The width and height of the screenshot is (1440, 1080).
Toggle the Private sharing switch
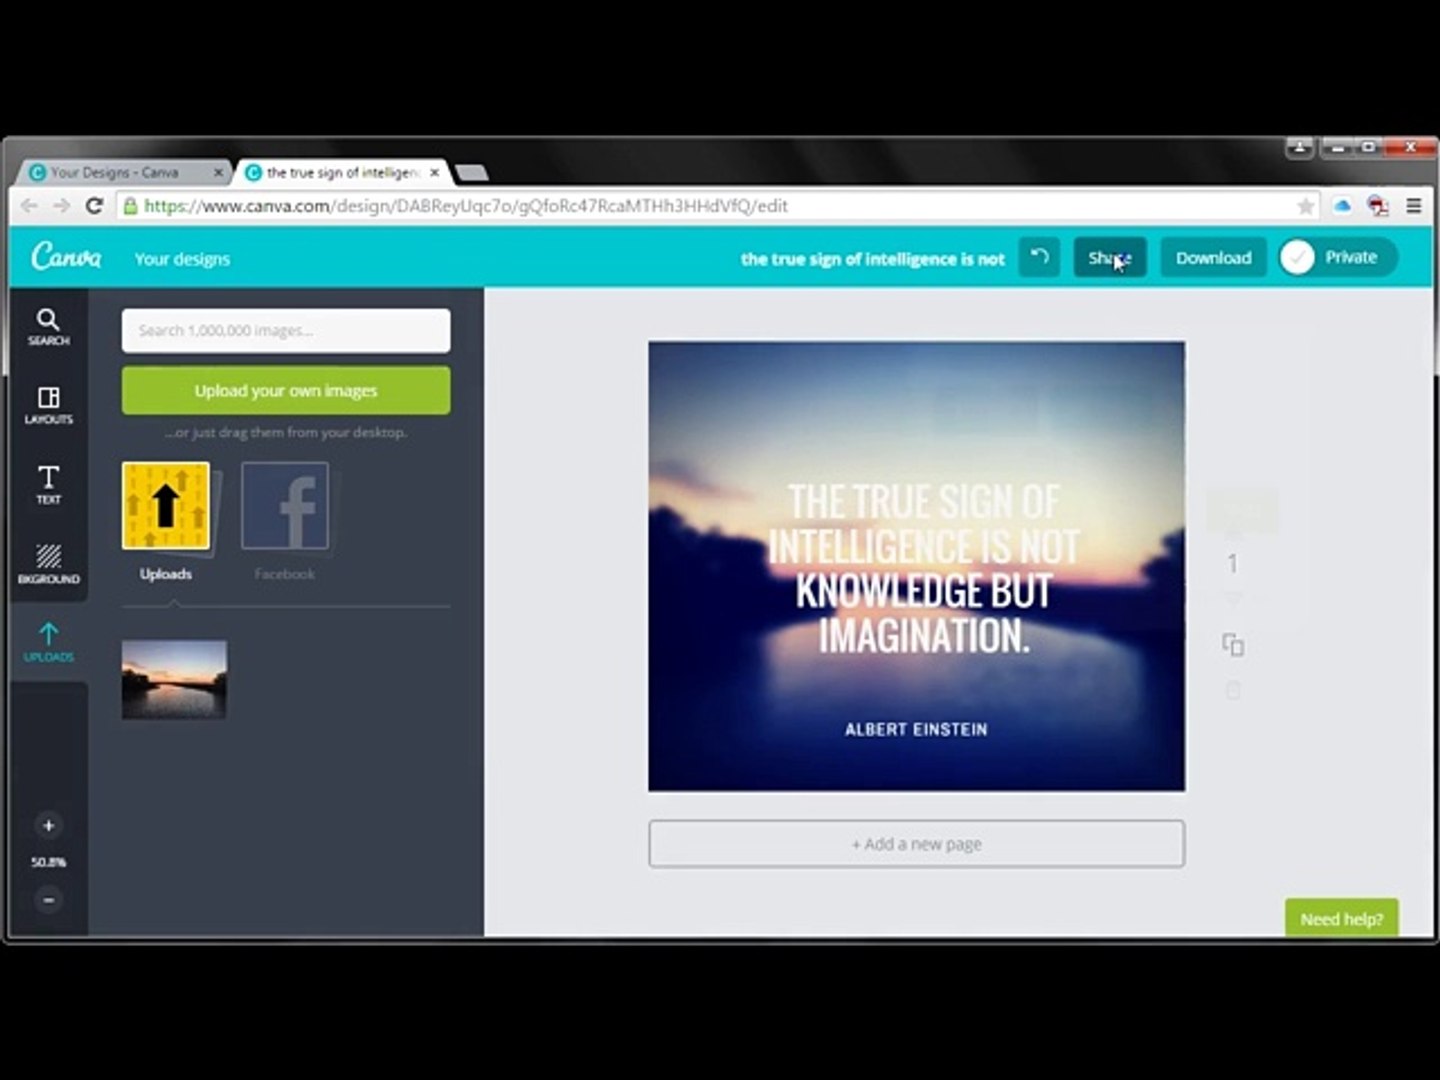tap(1338, 258)
